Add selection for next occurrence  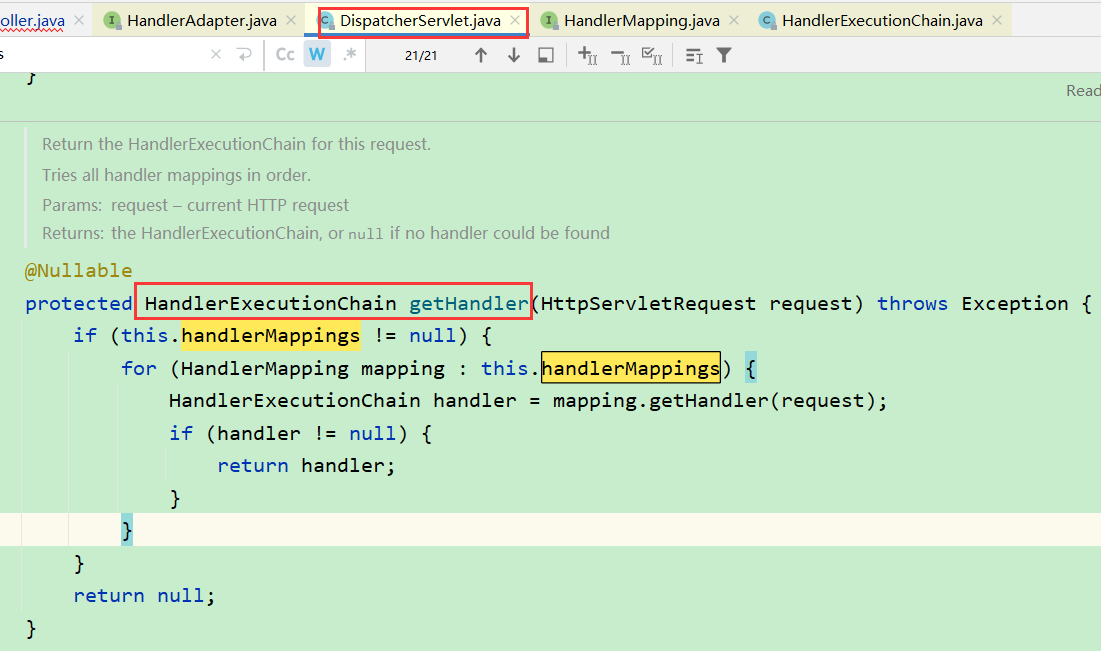click(x=587, y=55)
